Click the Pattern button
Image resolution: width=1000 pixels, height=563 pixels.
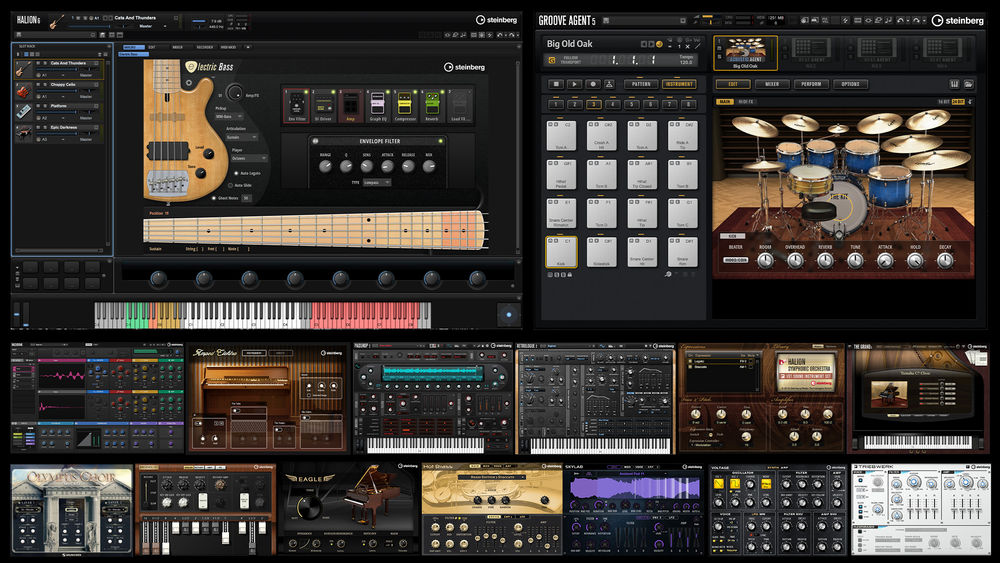(641, 84)
